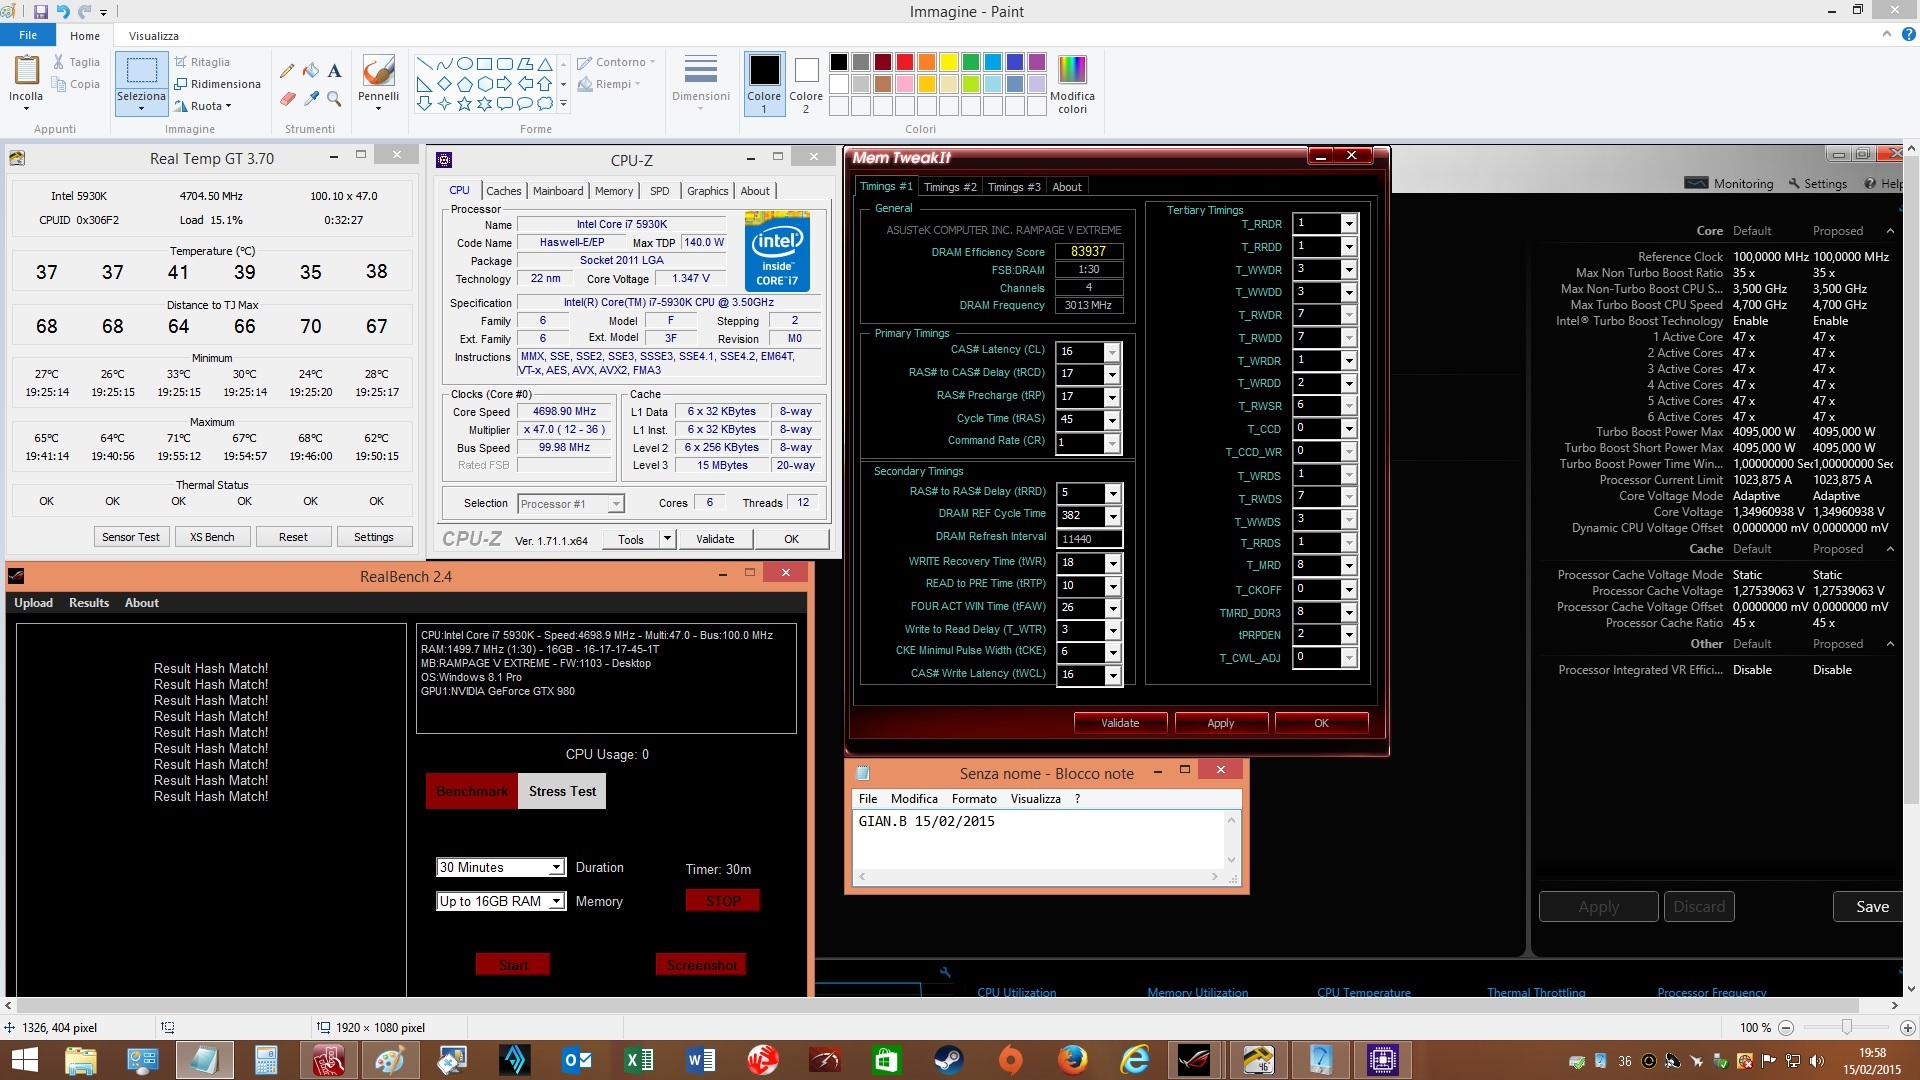Open Dimensioni line thickness menu
The height and width of the screenshot is (1080, 1920).
(x=700, y=82)
